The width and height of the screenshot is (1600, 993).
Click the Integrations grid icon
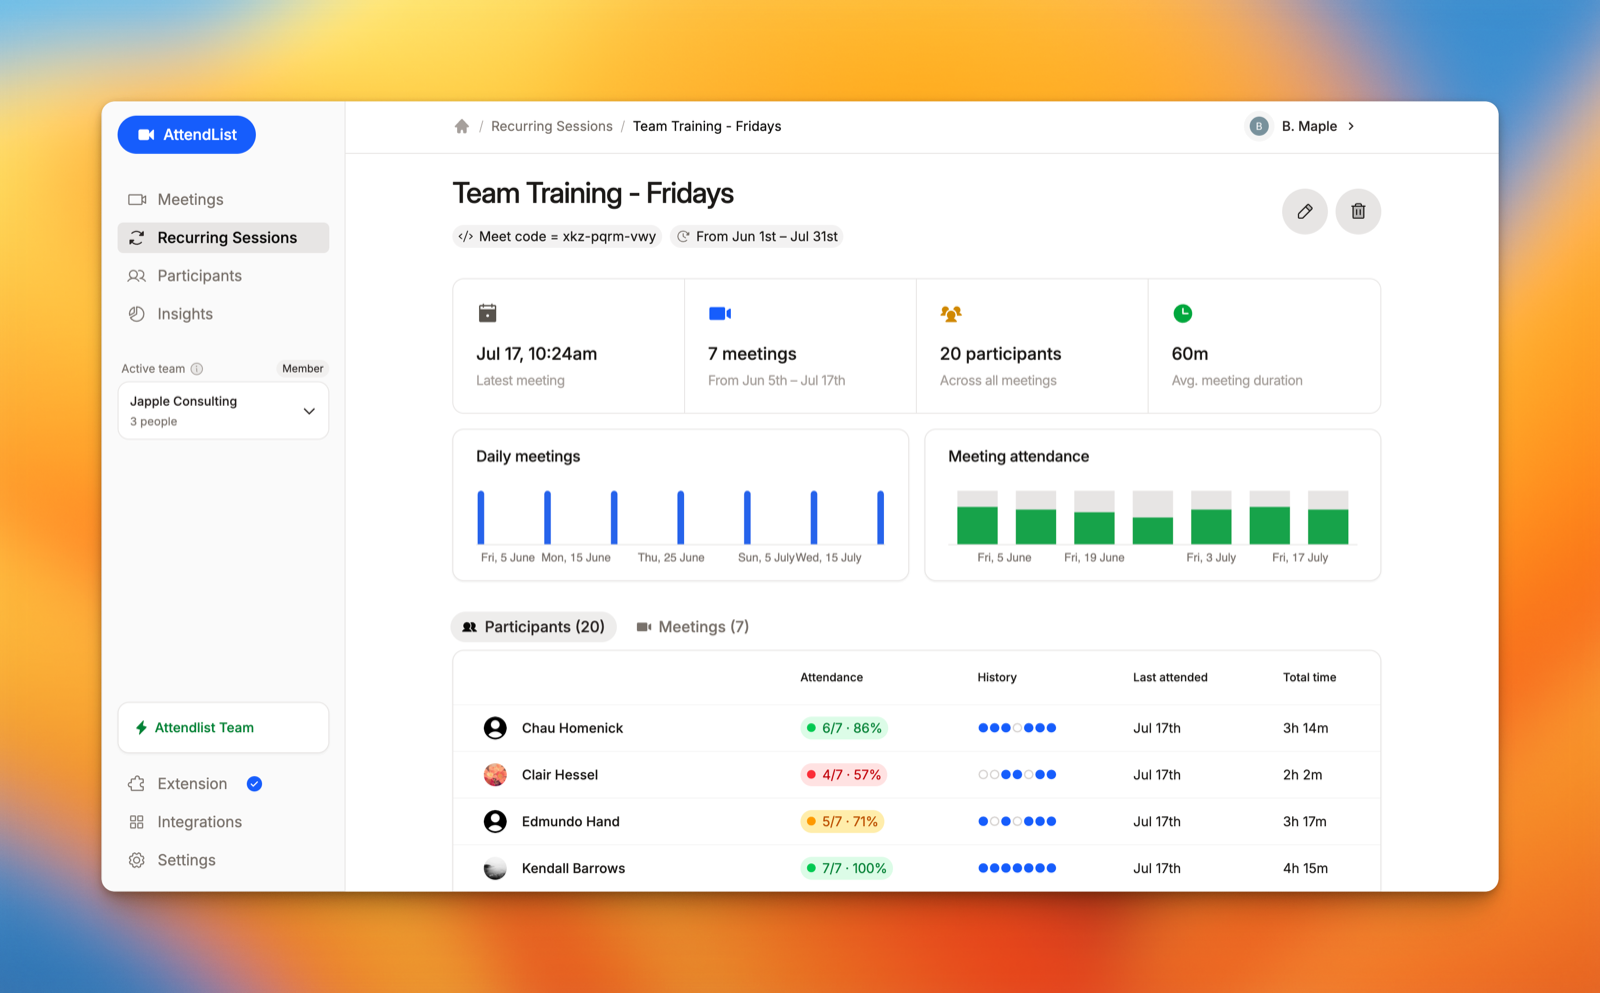tap(137, 822)
